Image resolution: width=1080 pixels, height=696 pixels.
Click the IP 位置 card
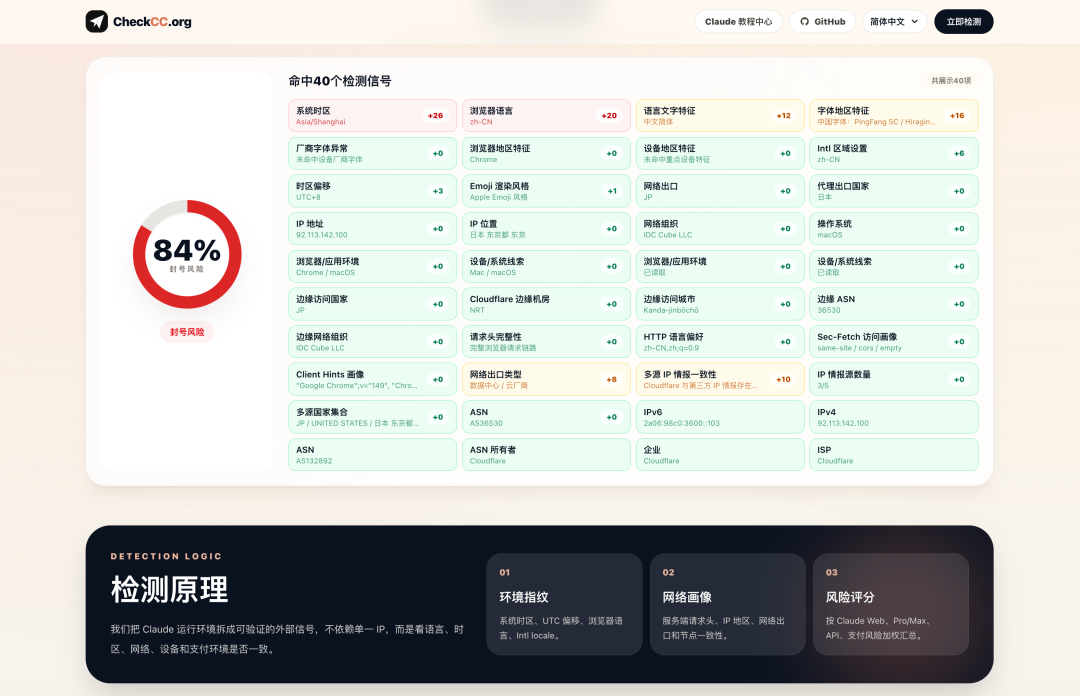click(546, 229)
